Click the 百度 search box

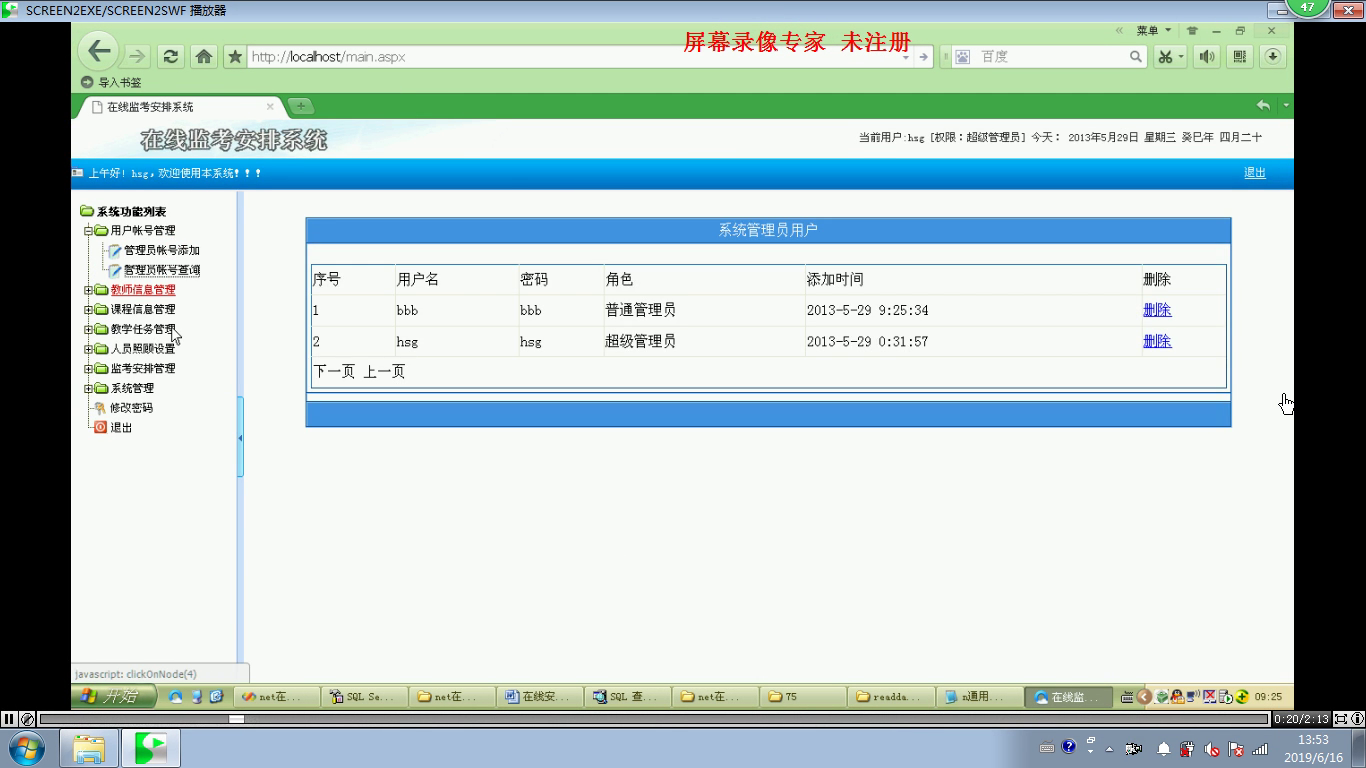click(x=1050, y=57)
